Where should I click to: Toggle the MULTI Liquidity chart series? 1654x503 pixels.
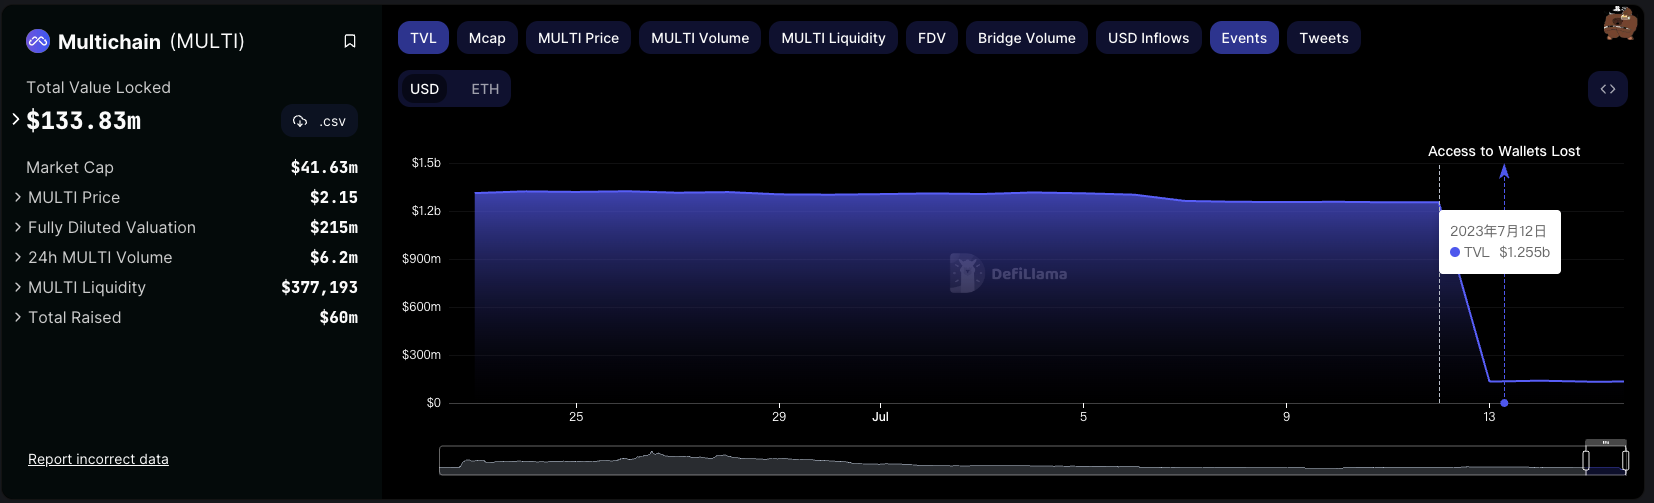point(833,38)
